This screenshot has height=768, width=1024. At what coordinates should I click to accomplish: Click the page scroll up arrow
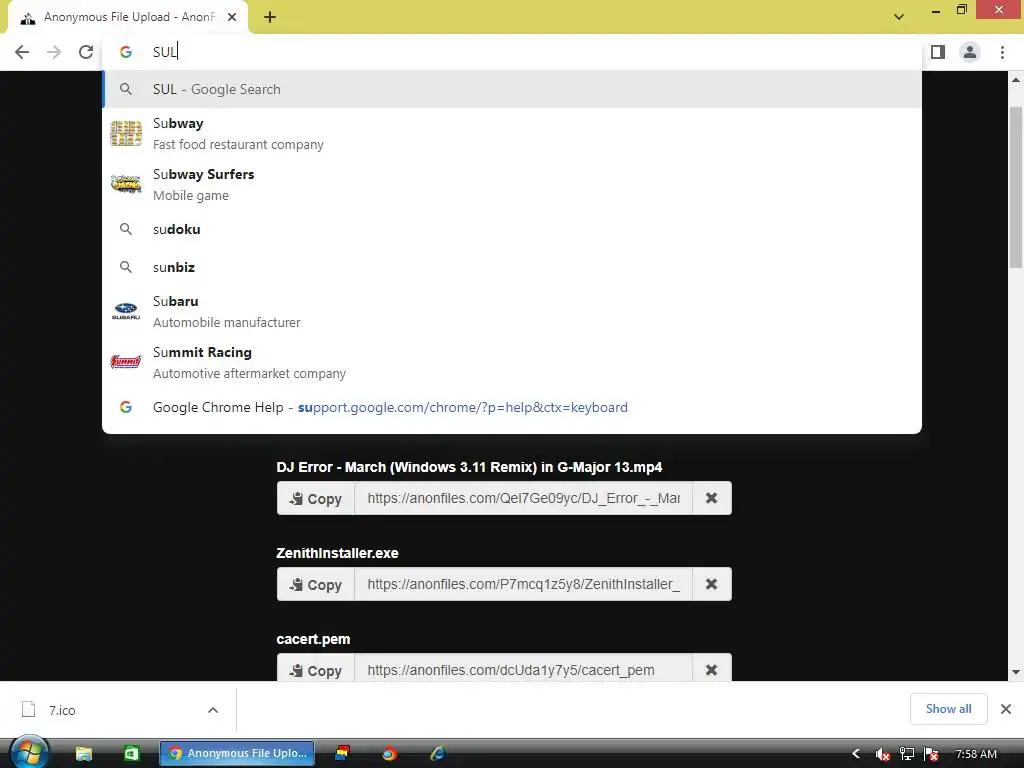pyautogui.click(x=1016, y=80)
